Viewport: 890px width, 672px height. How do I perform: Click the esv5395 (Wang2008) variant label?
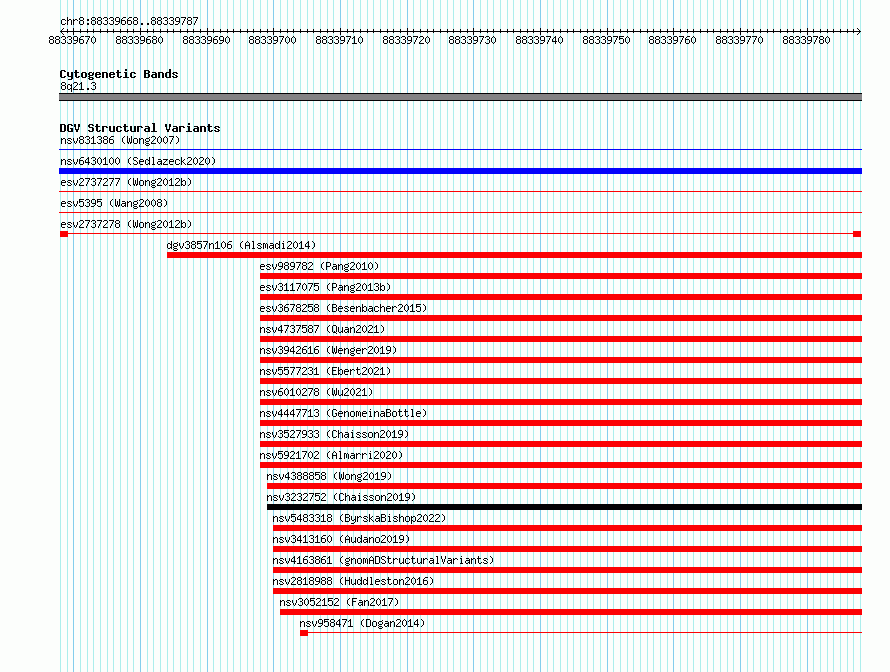(114, 203)
